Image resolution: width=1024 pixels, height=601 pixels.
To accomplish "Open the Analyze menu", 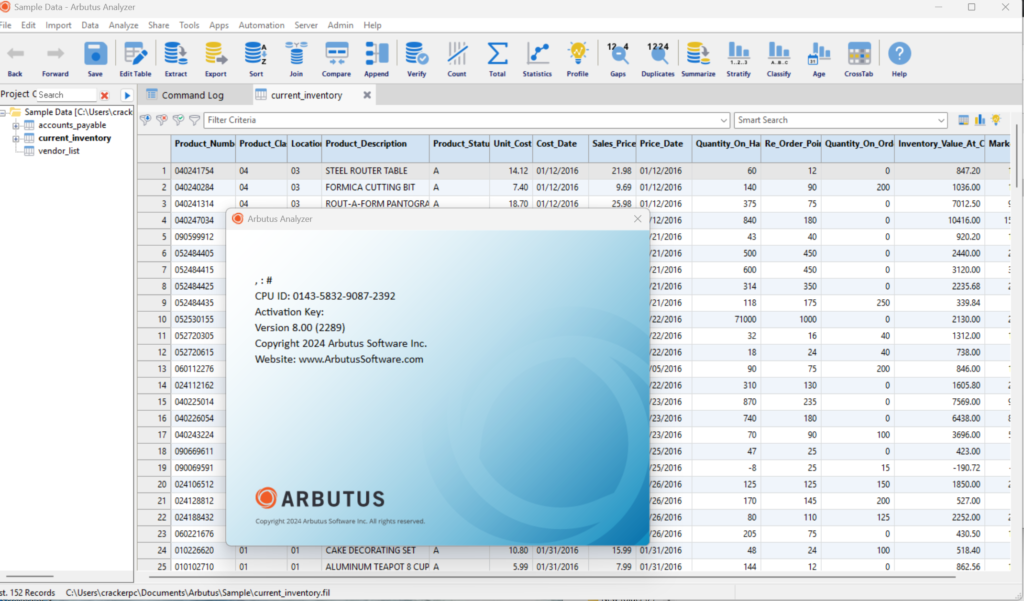I will tap(123, 25).
